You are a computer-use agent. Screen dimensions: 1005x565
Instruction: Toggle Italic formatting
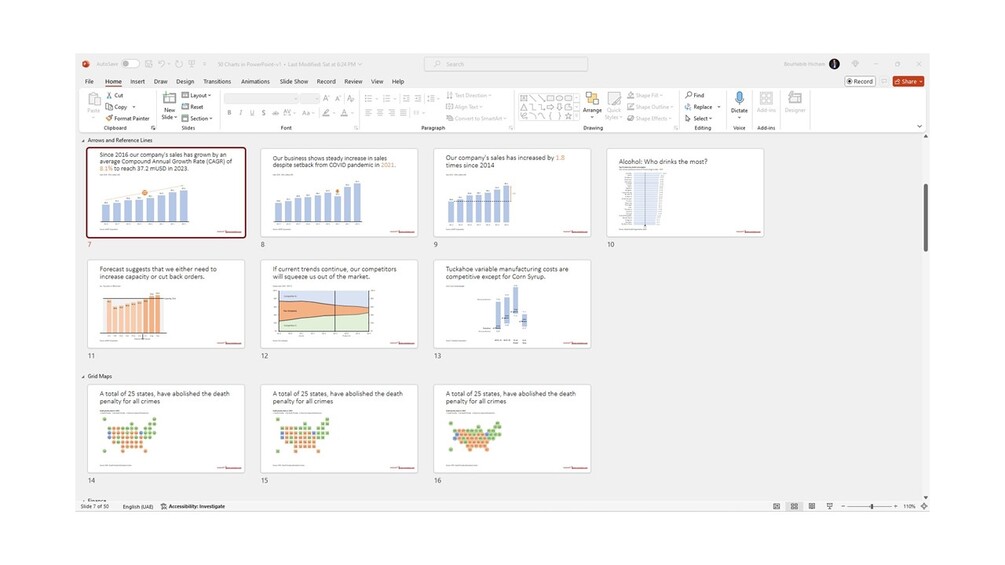point(240,113)
